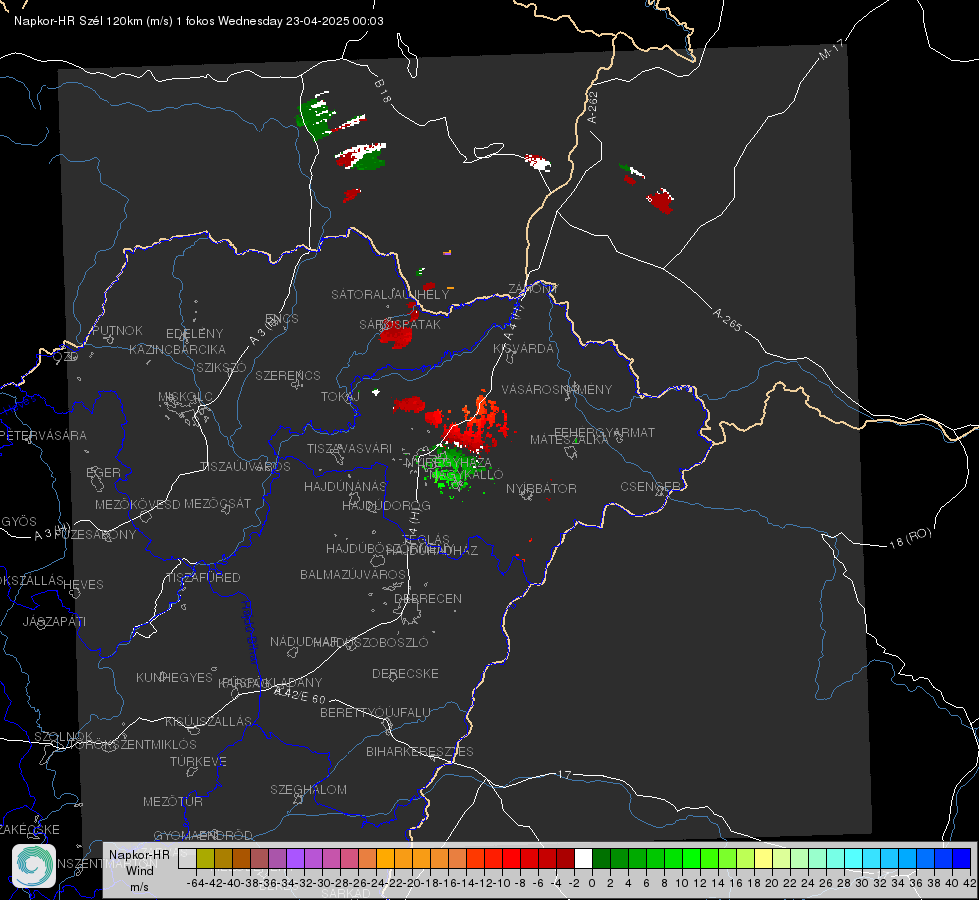Click the PÉTERVÁSÁRA label
Screen dimensions: 979x900
pyautogui.click(x=43, y=435)
